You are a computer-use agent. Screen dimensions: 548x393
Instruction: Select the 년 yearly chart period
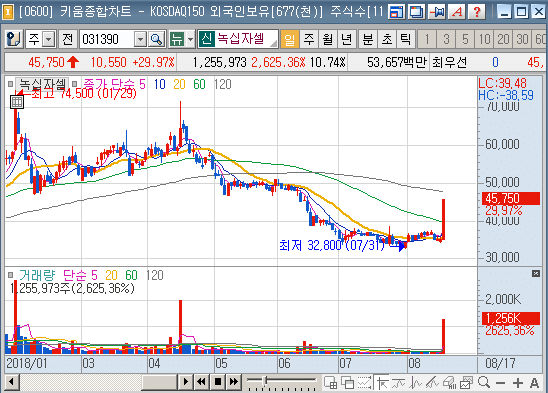tap(346, 39)
